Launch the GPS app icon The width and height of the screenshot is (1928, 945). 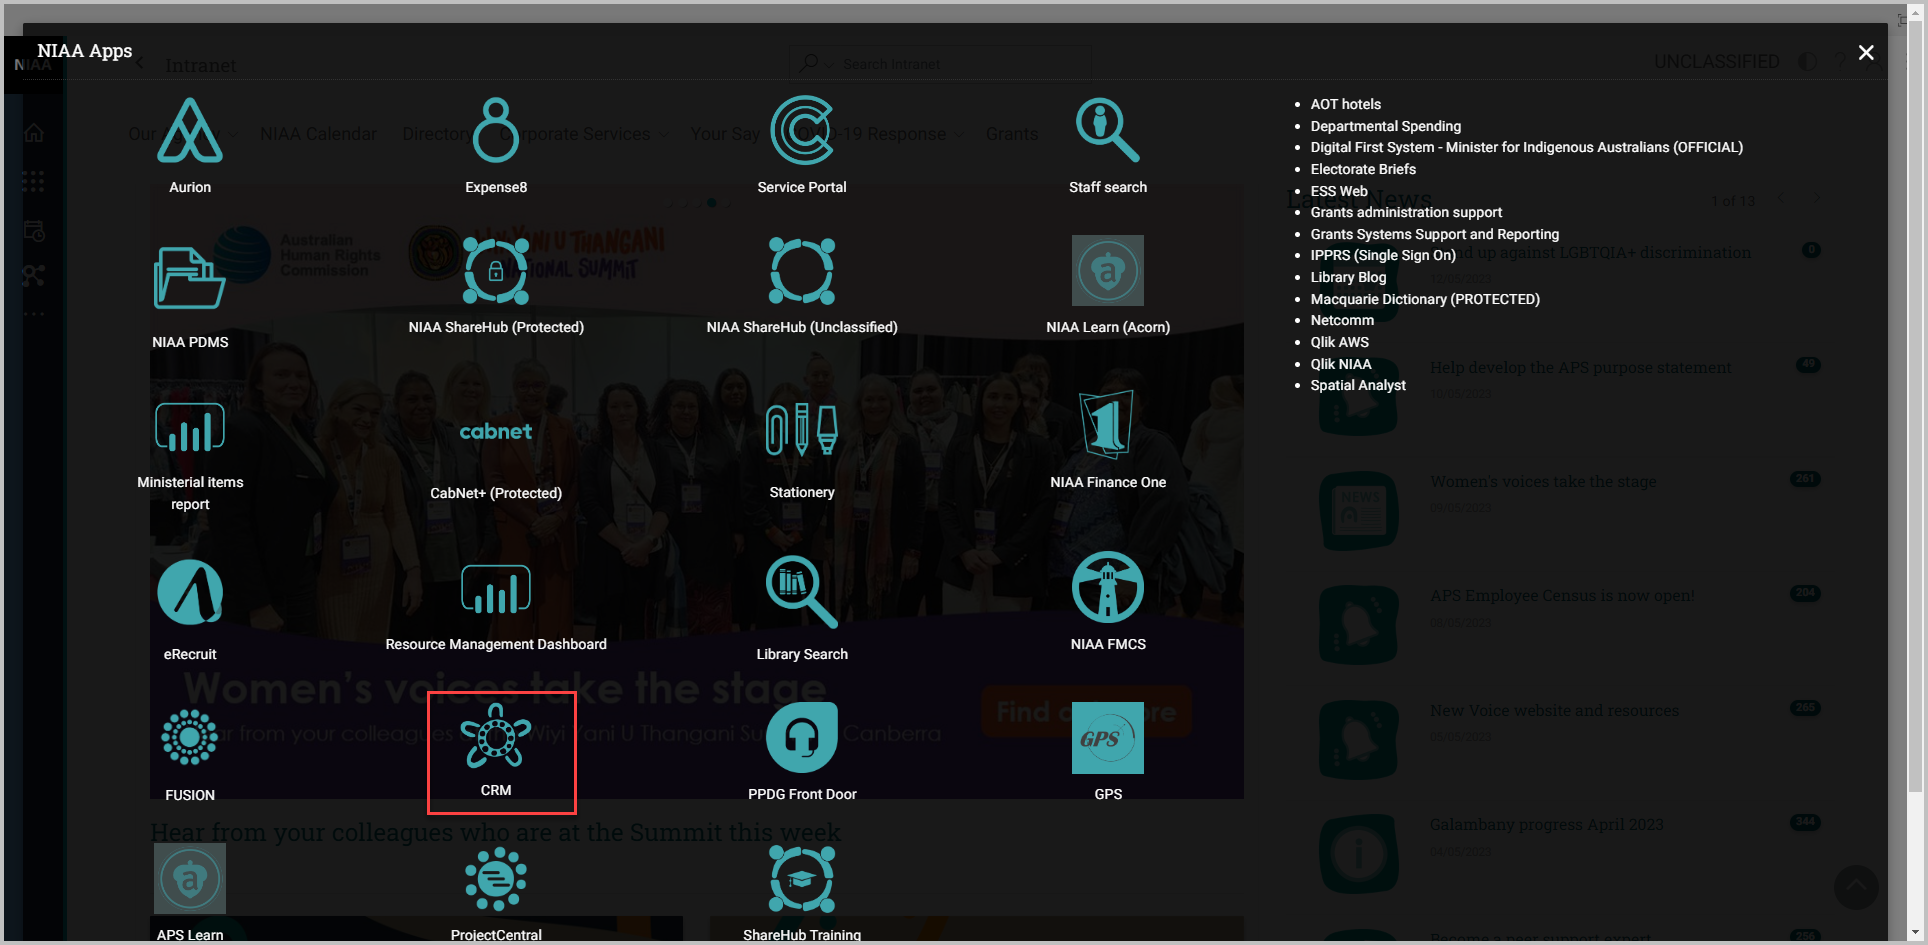tap(1108, 738)
